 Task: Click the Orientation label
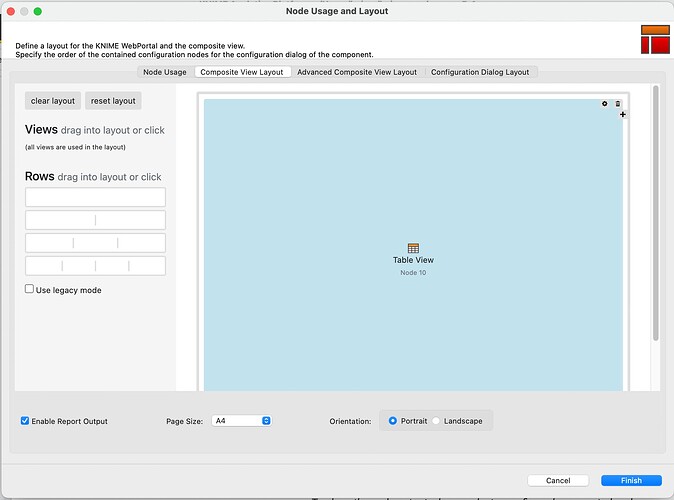pyautogui.click(x=350, y=421)
